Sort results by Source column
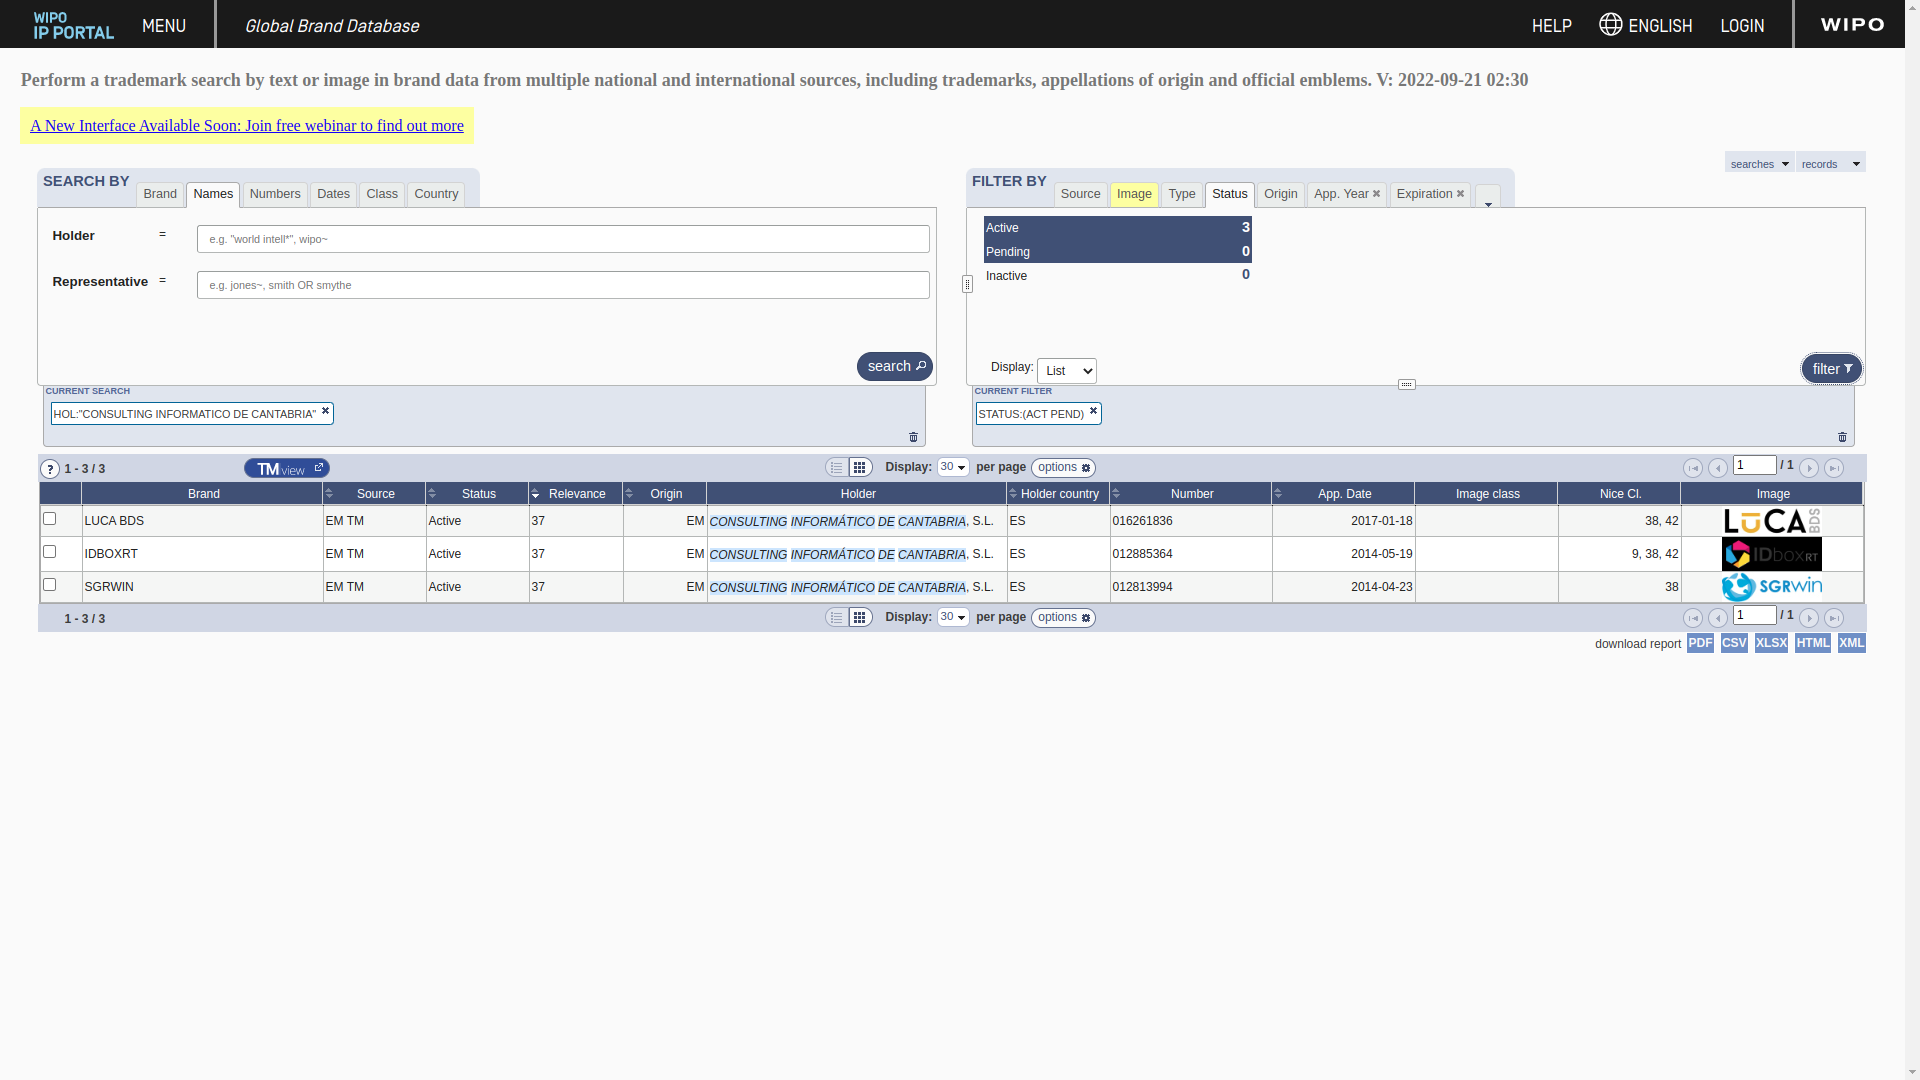 pos(375,494)
